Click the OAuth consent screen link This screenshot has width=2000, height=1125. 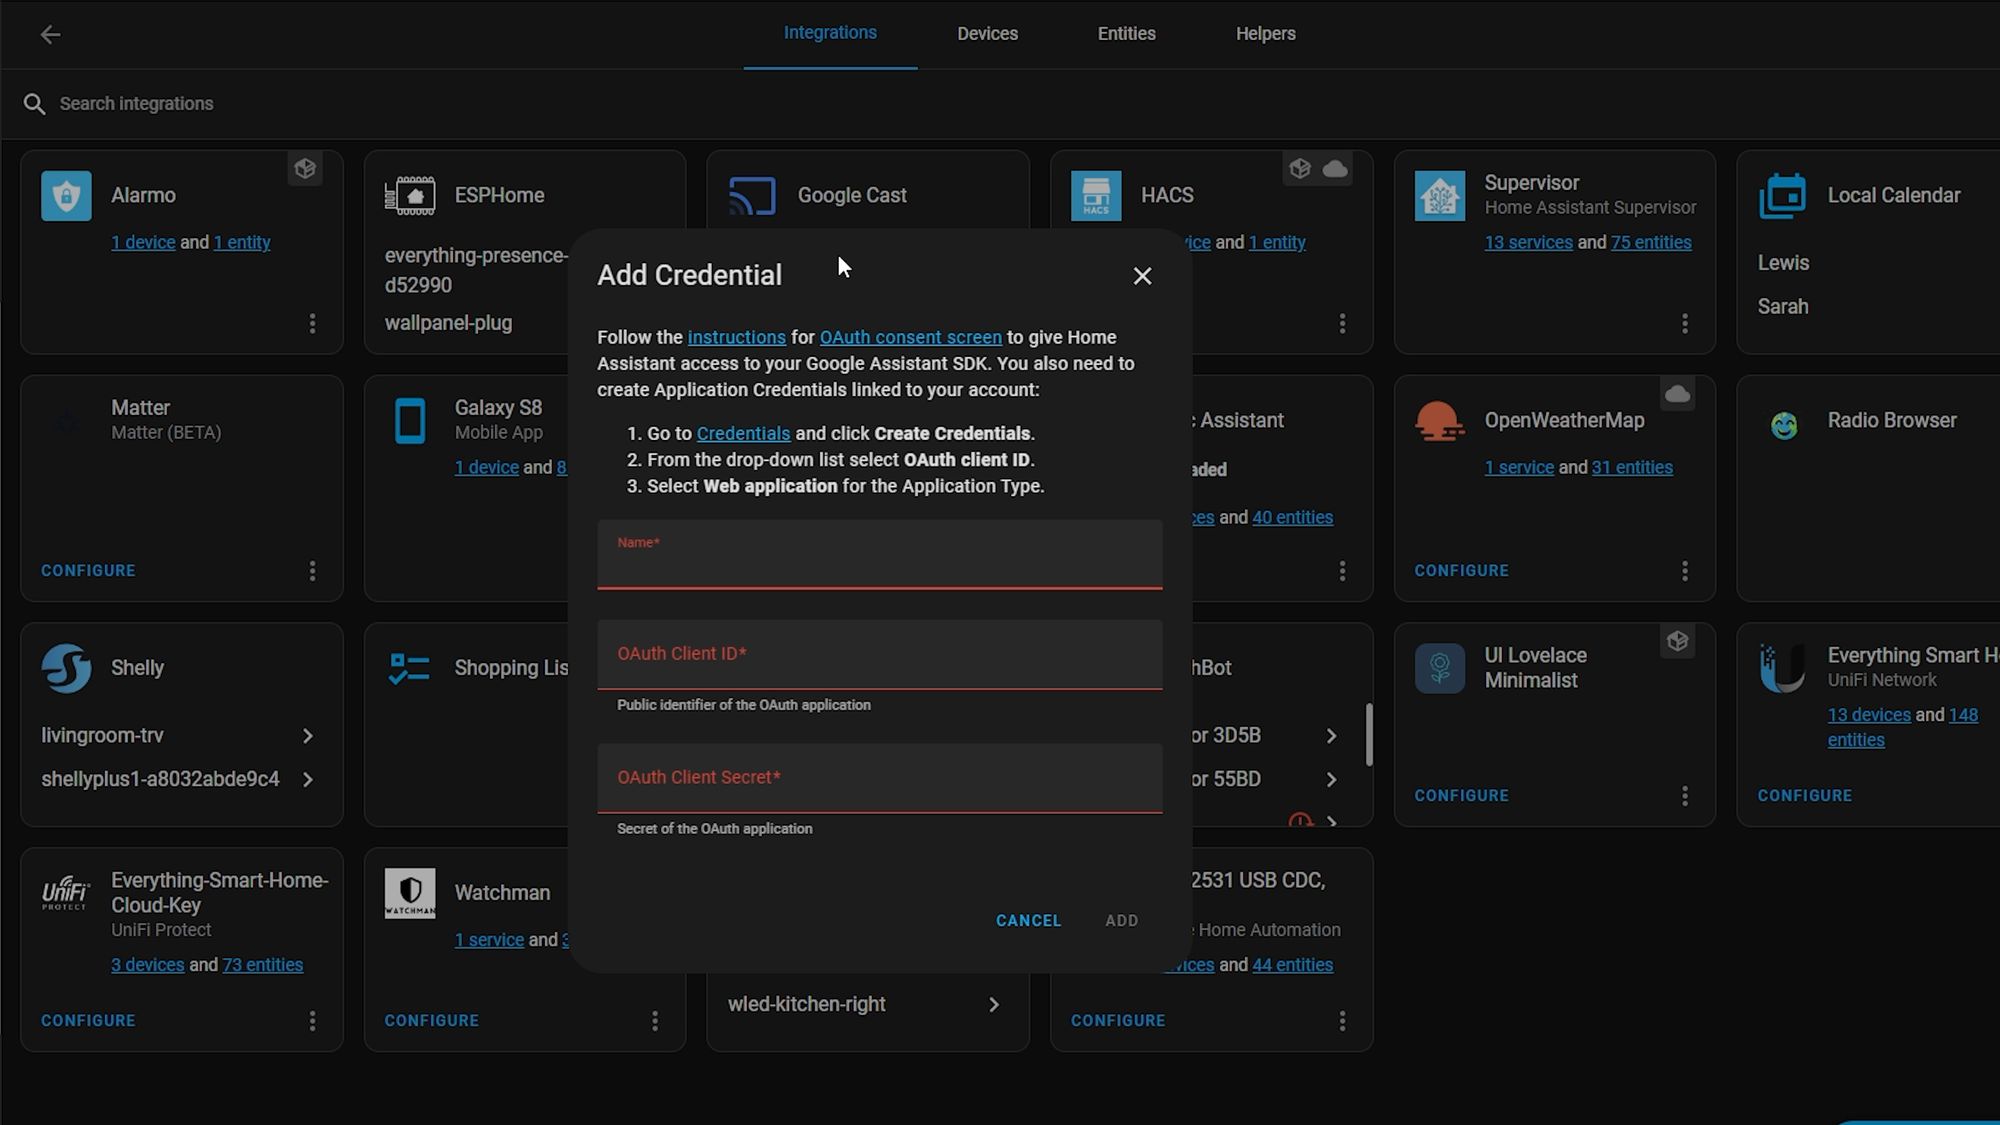pos(911,337)
